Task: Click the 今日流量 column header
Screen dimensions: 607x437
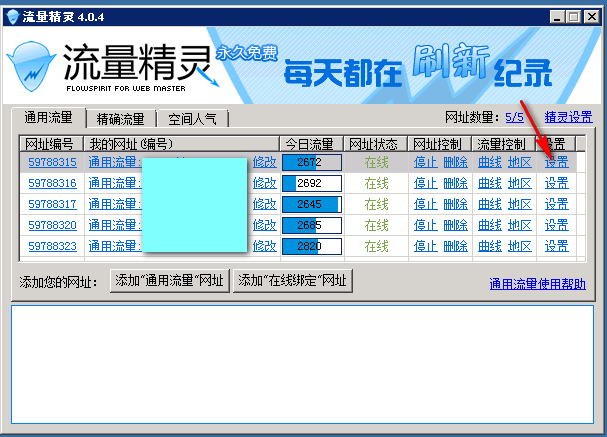Action: (311, 144)
